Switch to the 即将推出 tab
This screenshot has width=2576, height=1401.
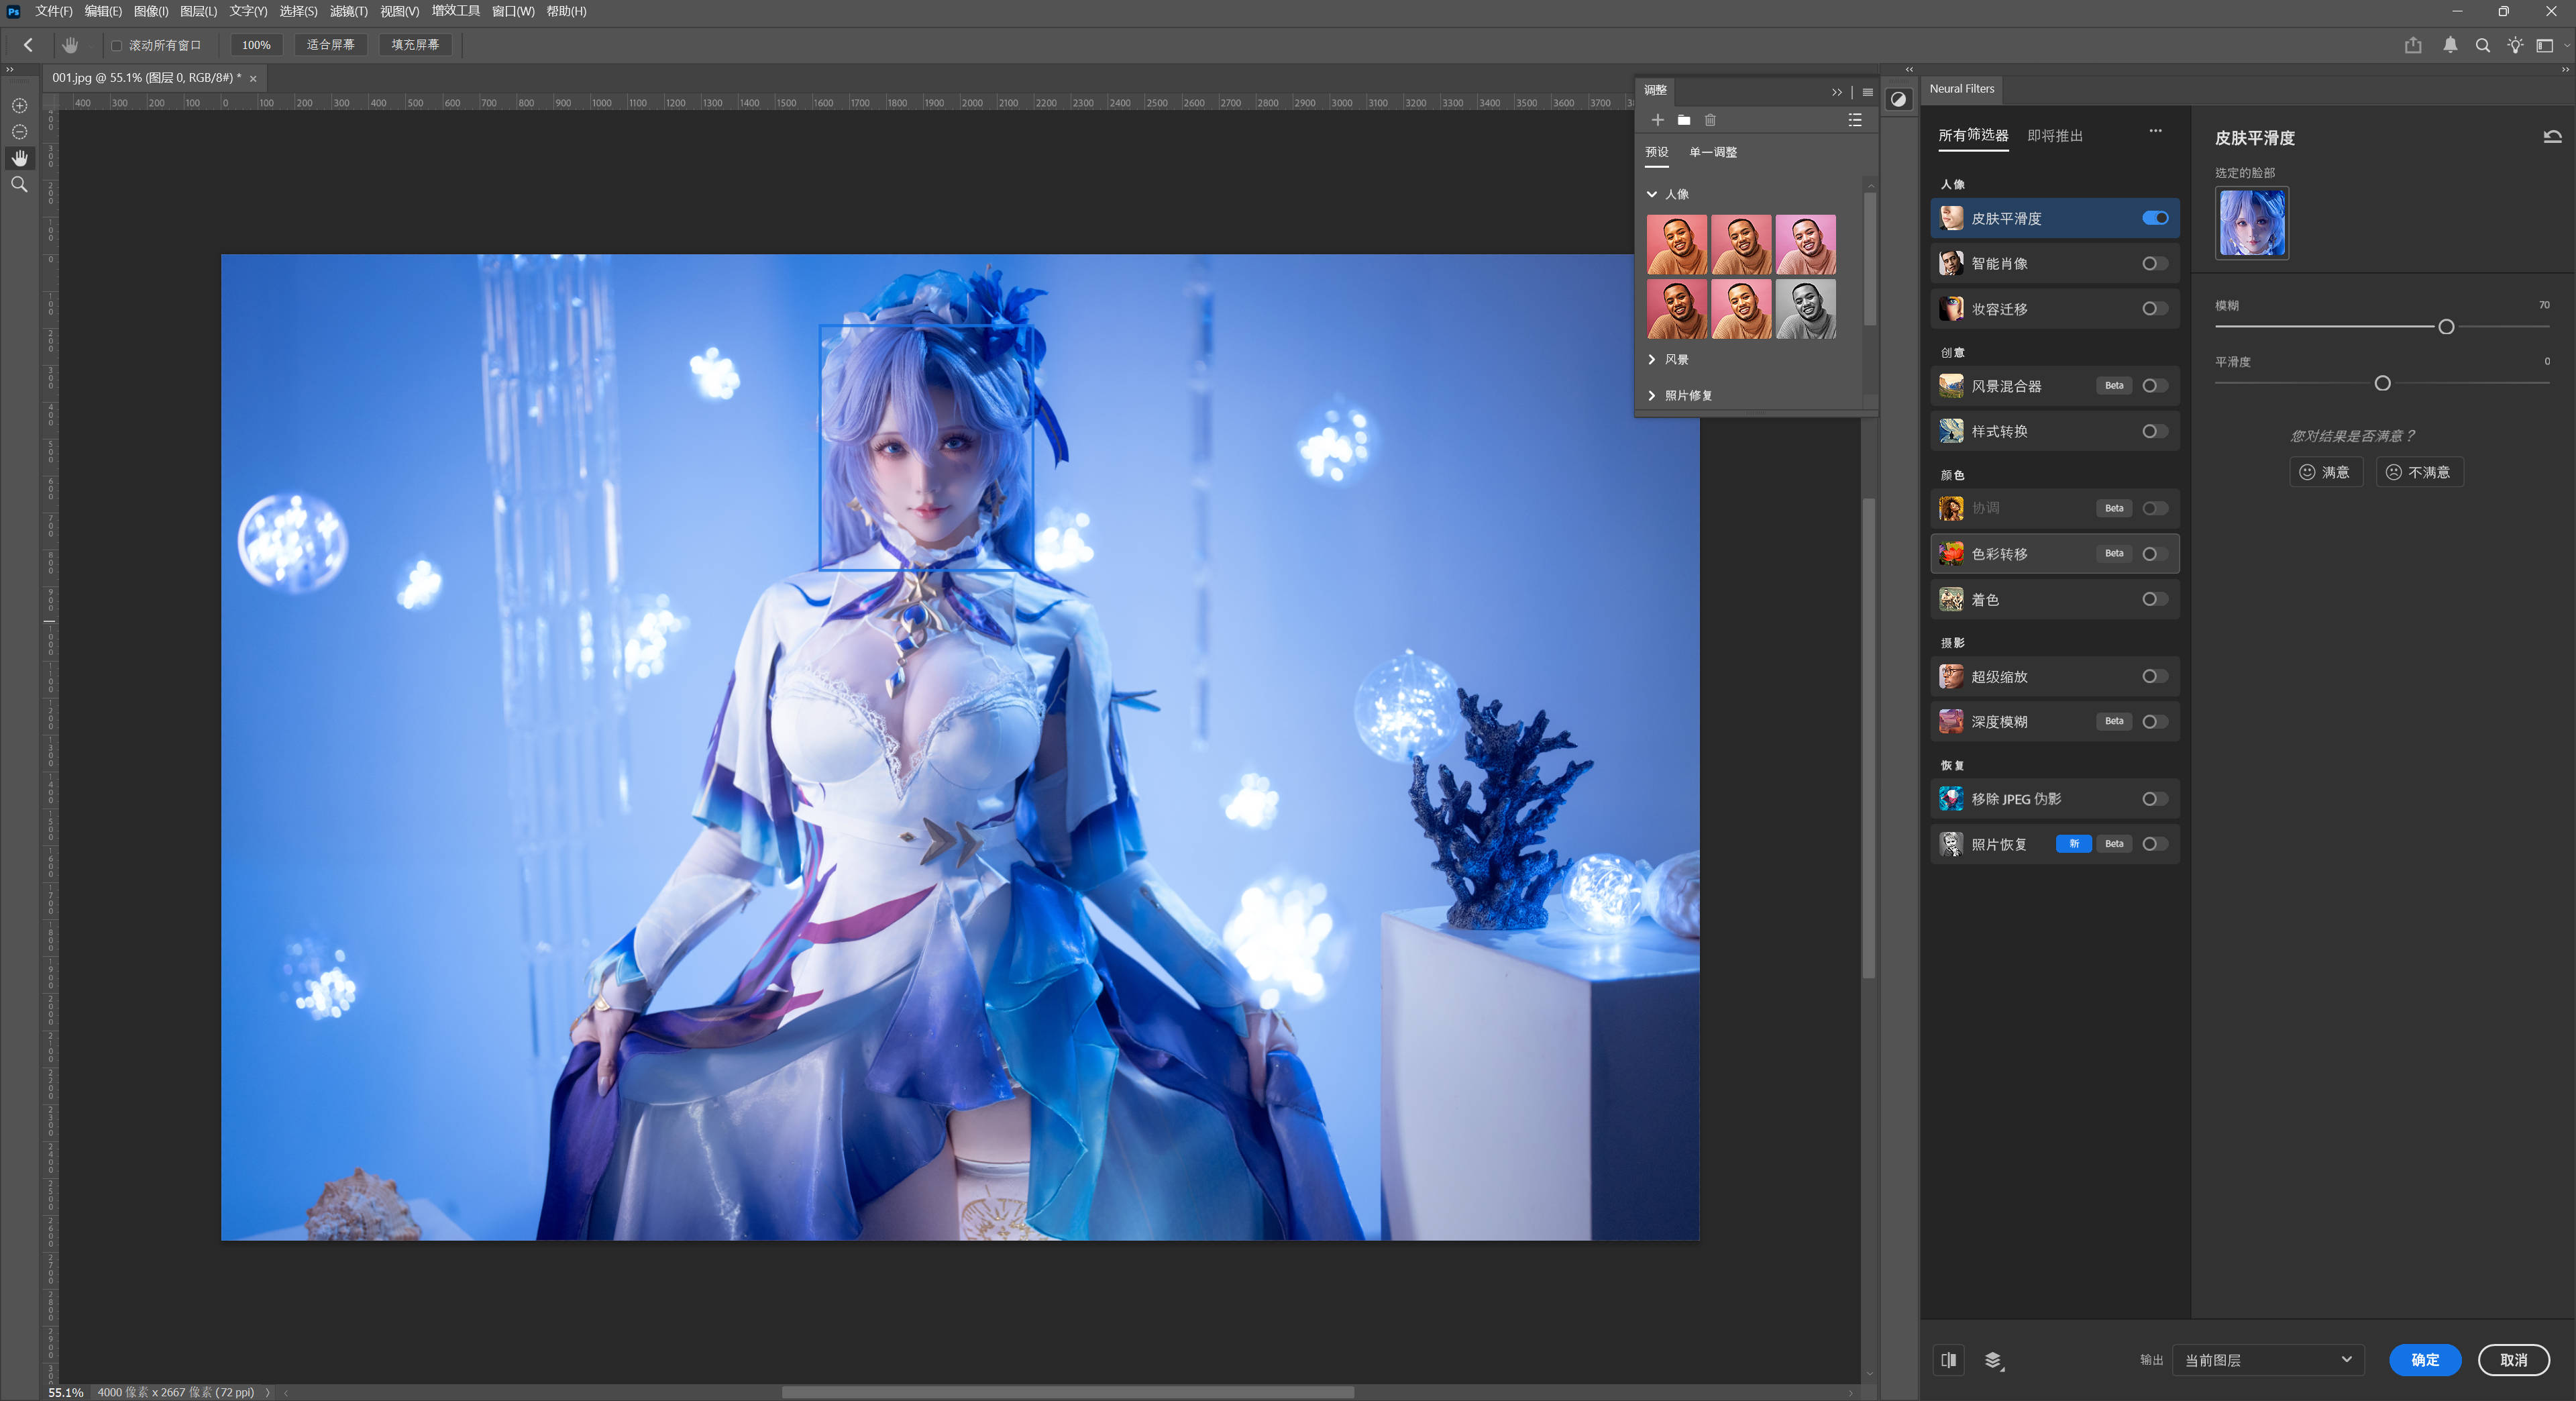coord(2054,136)
